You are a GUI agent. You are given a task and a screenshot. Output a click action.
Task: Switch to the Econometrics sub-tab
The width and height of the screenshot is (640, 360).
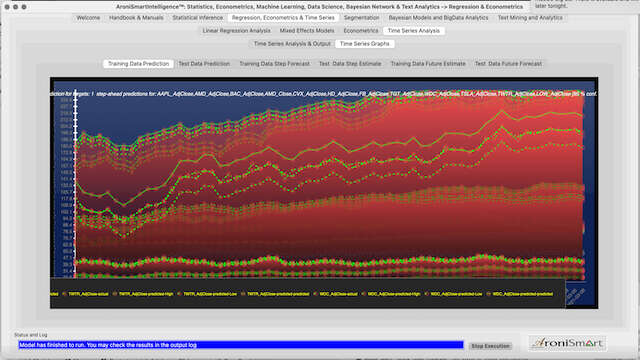(x=360, y=31)
